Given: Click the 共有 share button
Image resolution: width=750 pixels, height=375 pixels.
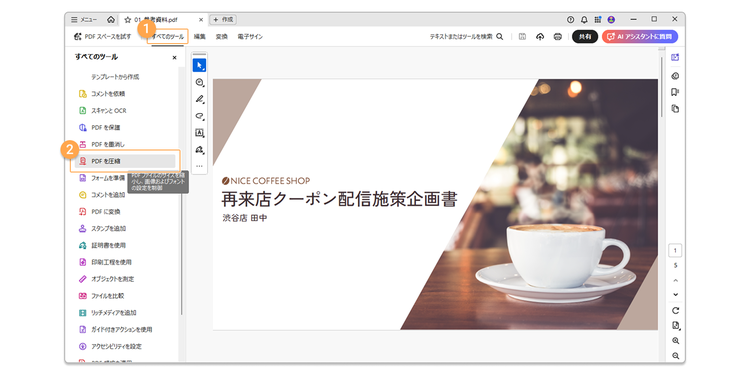Looking at the screenshot, I should pos(585,36).
